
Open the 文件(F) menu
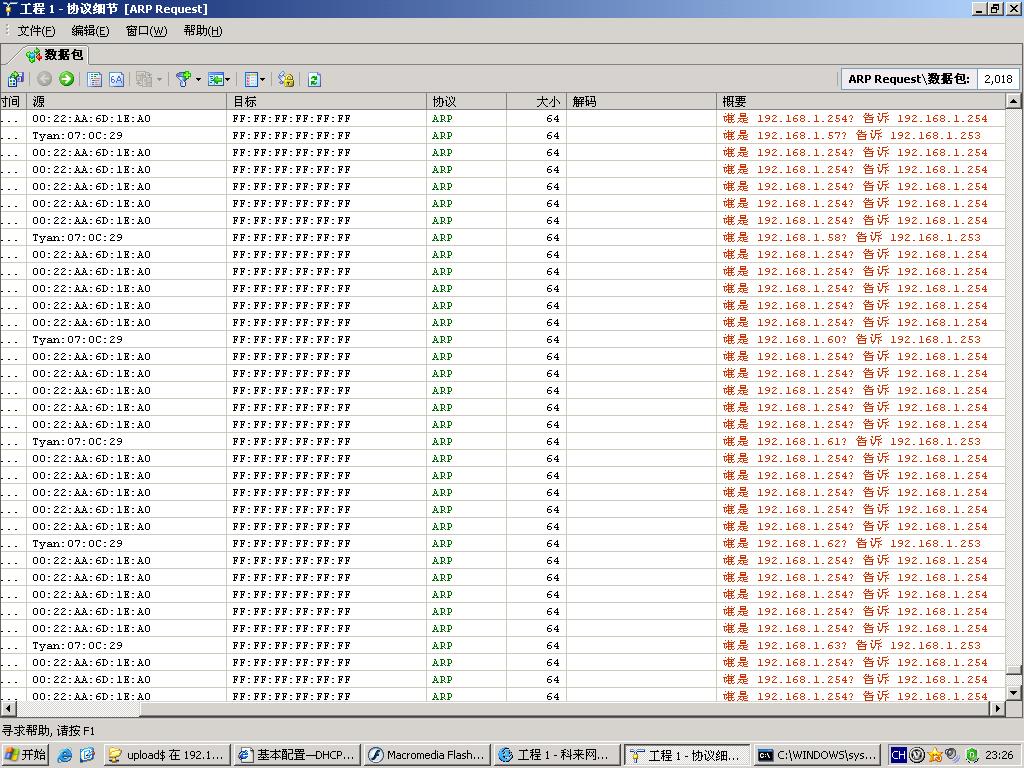coord(36,31)
